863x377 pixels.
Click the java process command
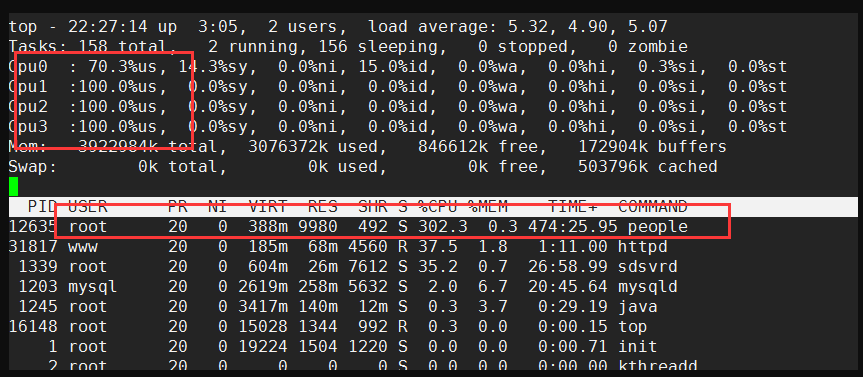point(638,307)
